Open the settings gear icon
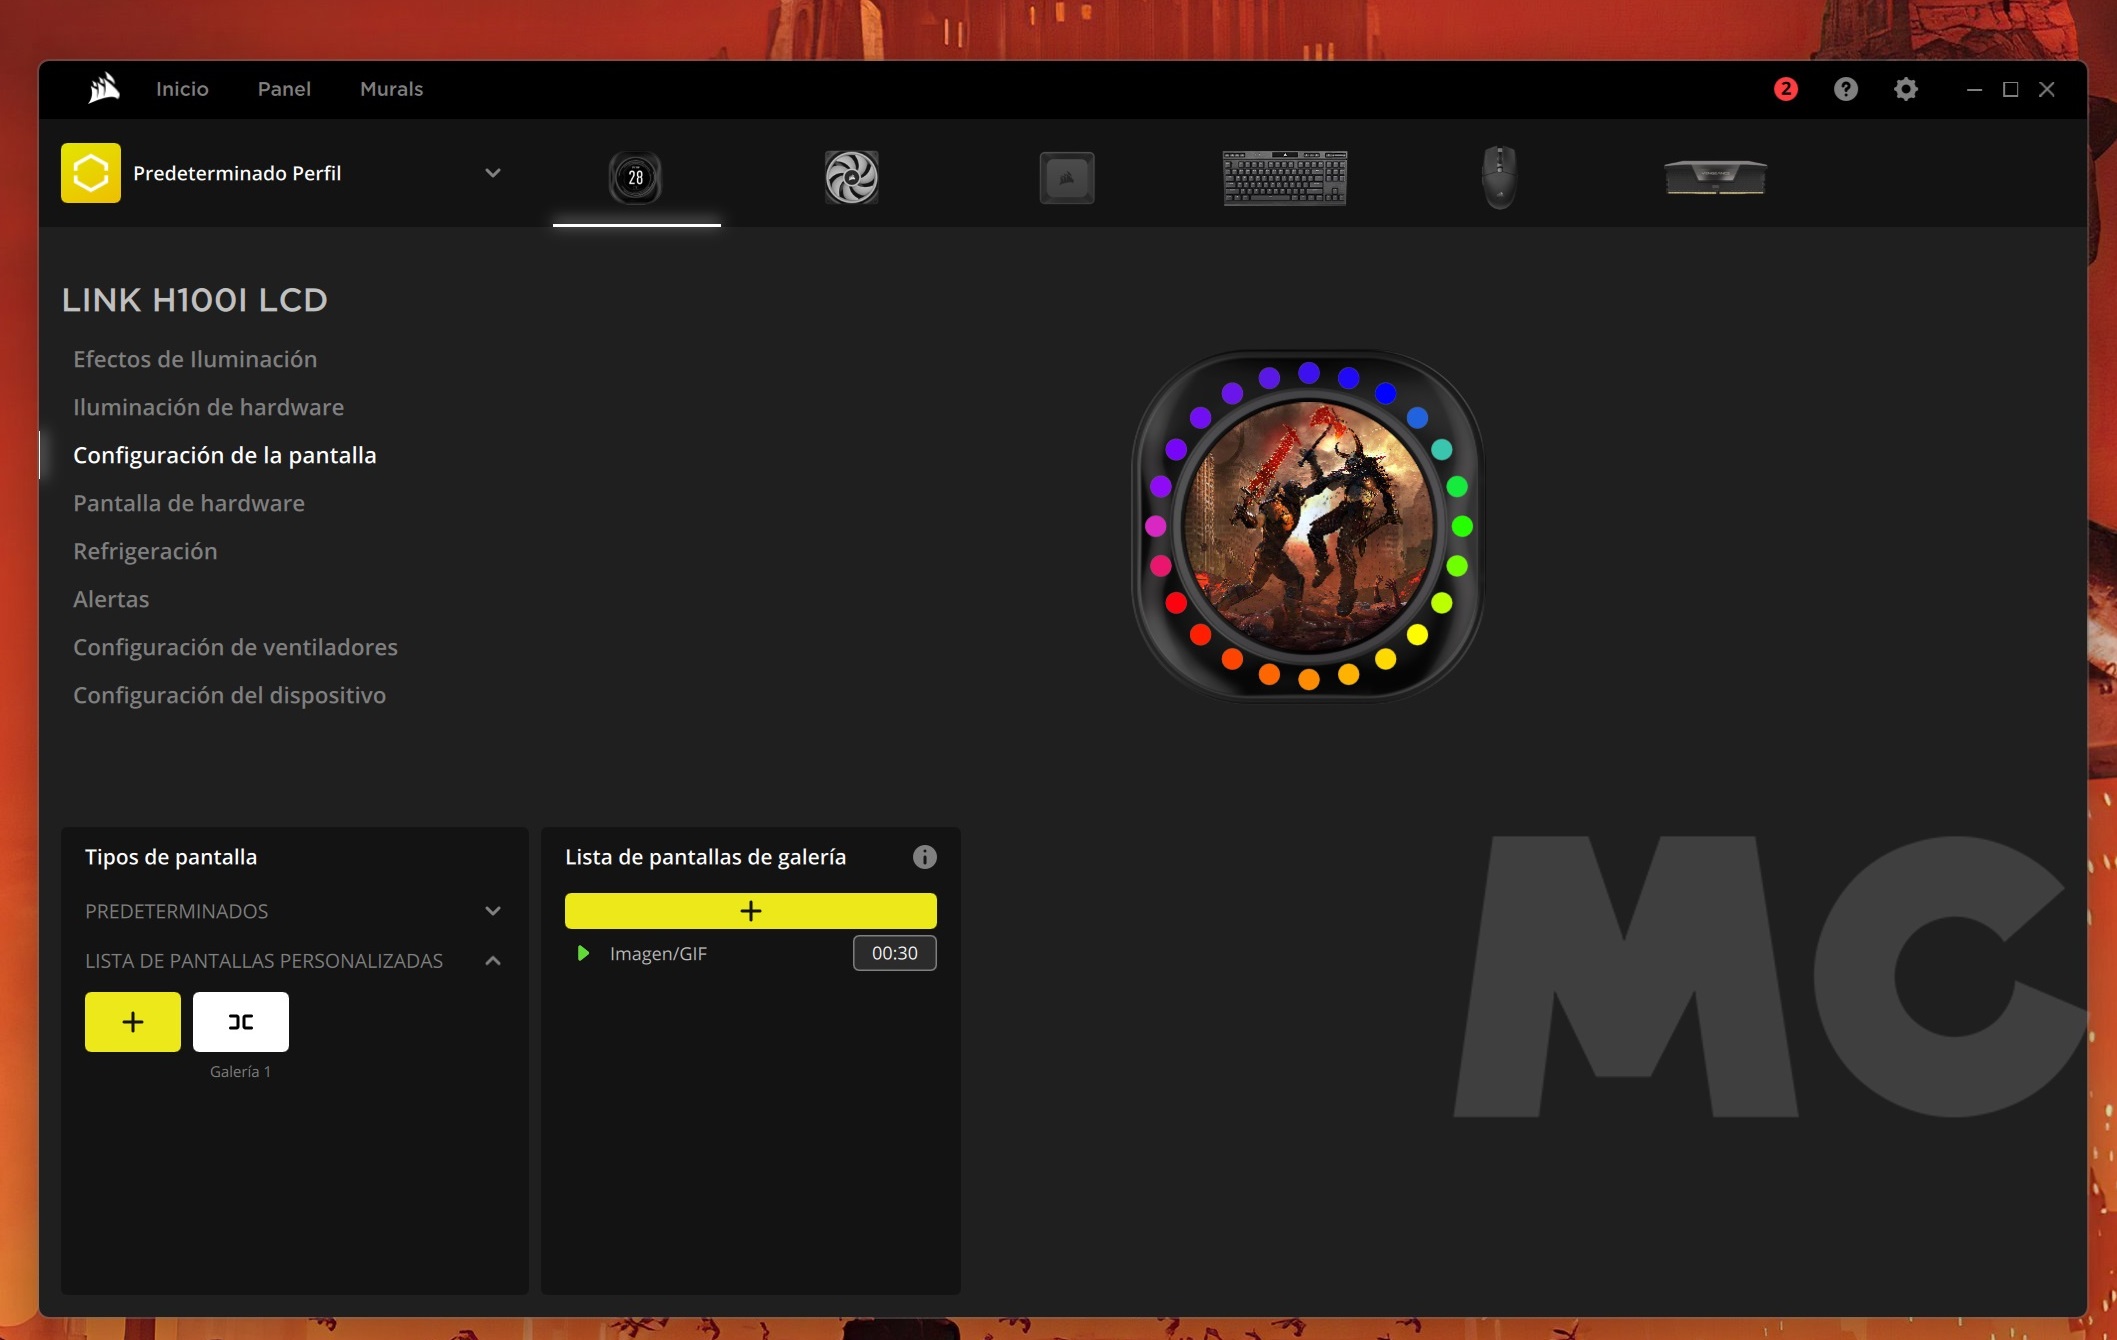 1905,89
